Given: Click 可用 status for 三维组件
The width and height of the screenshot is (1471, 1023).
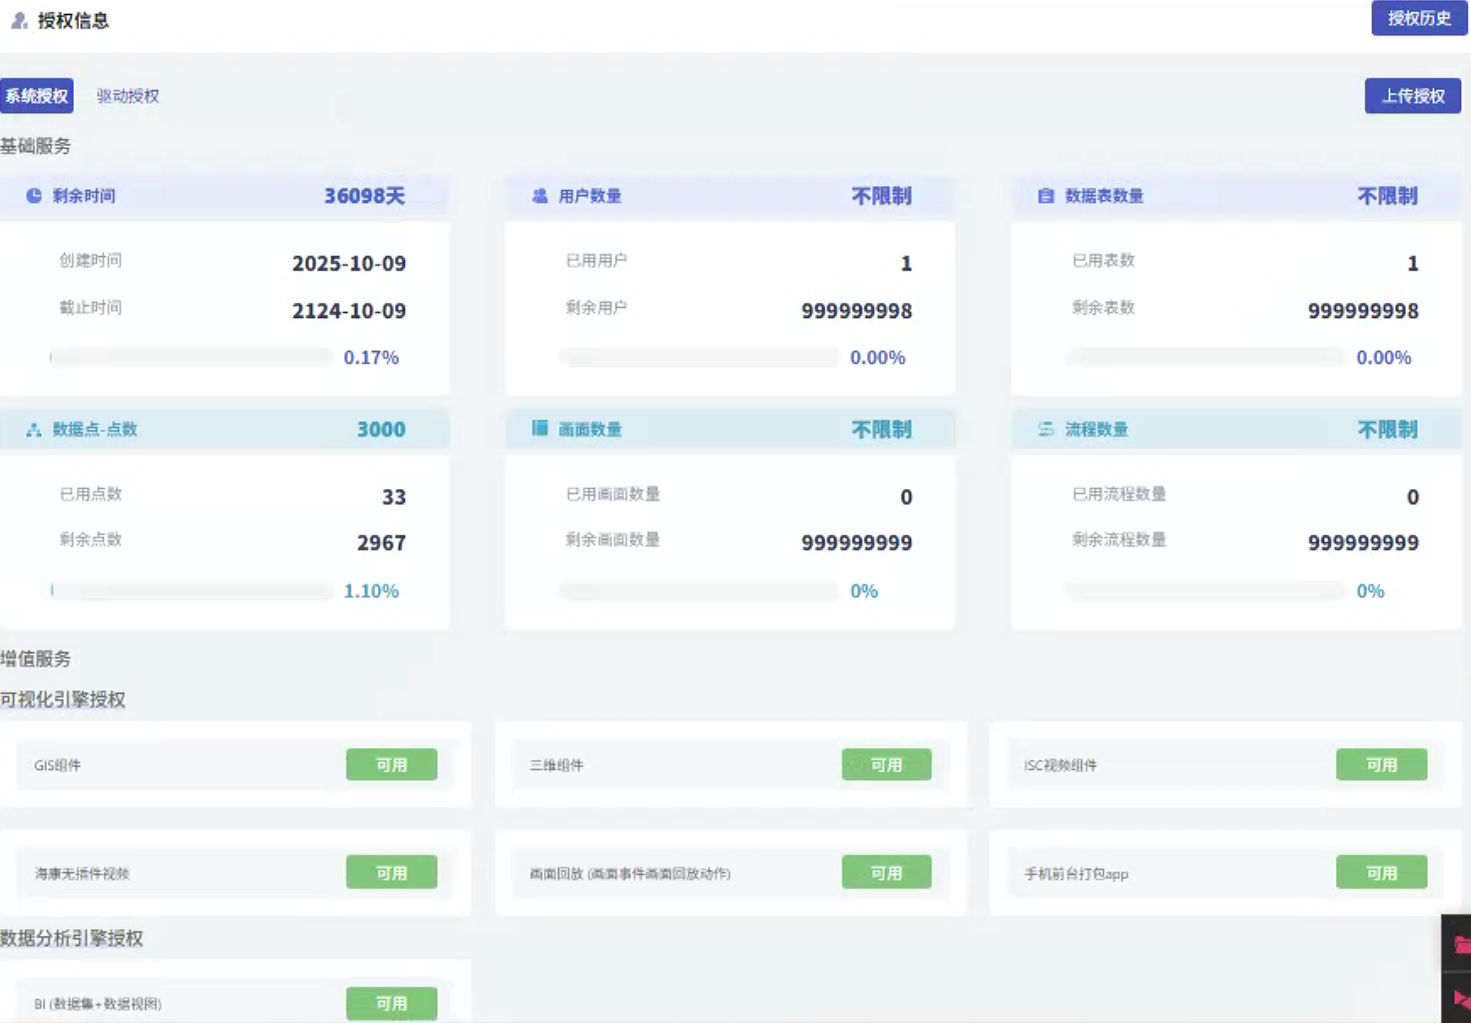Looking at the screenshot, I should (x=886, y=765).
